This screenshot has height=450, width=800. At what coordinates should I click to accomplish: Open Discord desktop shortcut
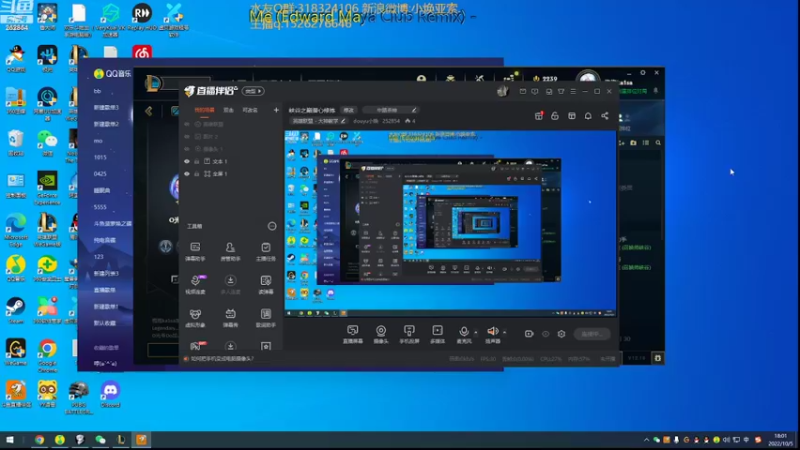click(110, 394)
